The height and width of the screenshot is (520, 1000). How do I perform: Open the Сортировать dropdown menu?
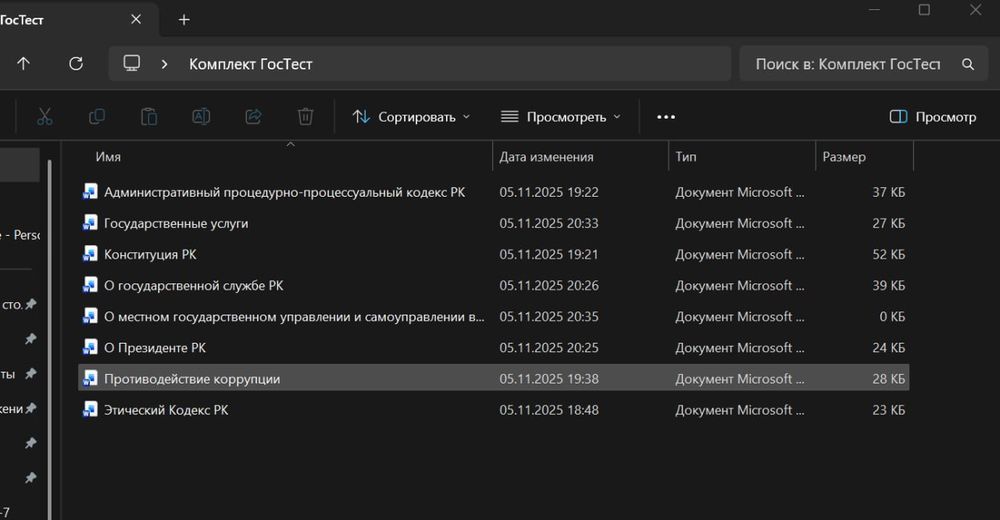pos(411,117)
